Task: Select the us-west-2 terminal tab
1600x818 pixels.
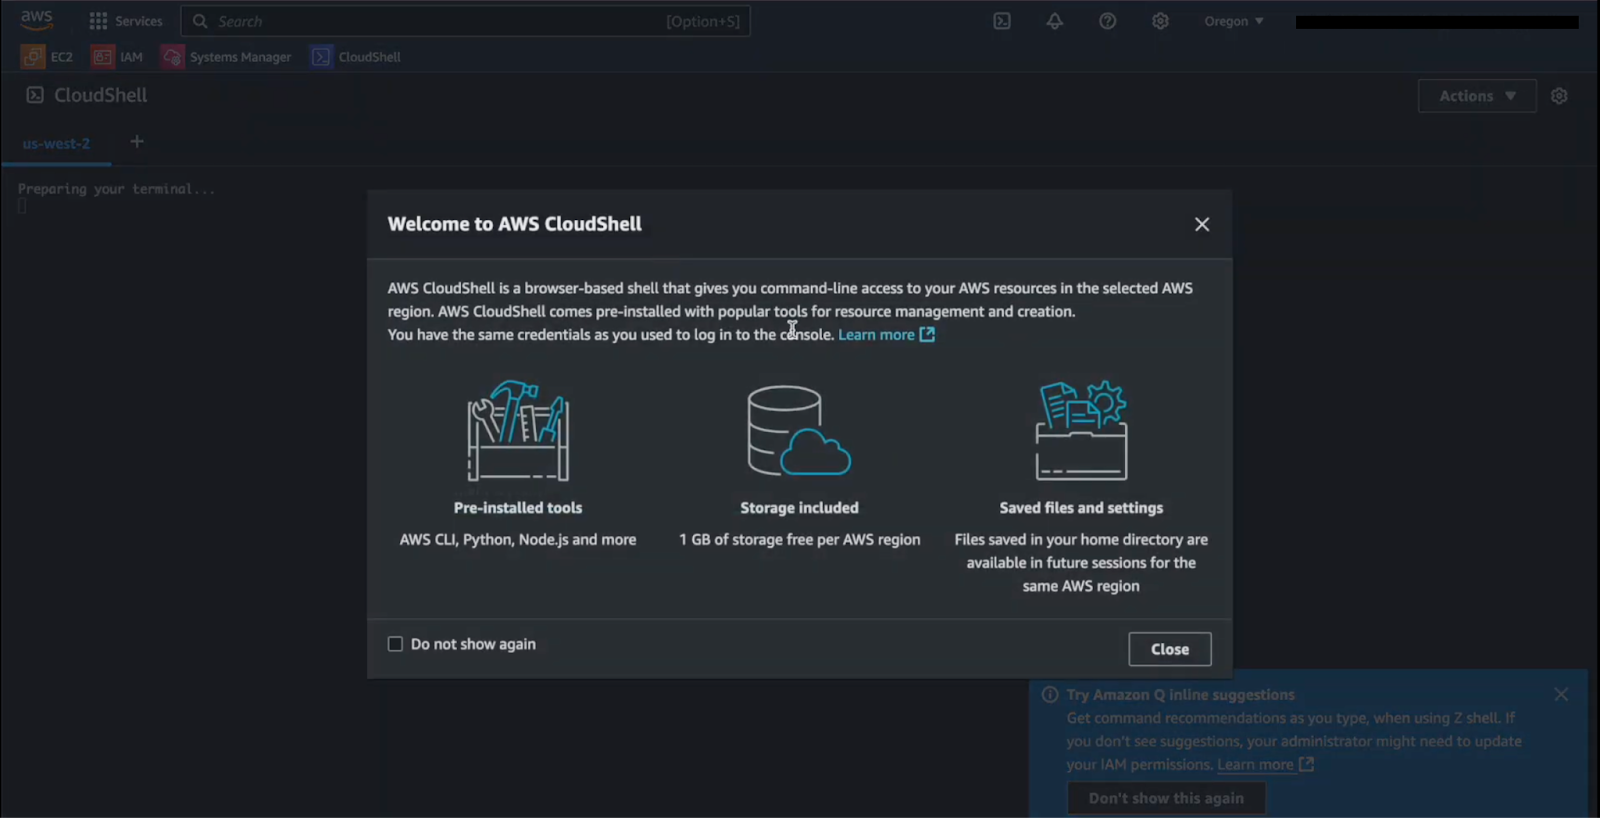Action: pos(56,144)
